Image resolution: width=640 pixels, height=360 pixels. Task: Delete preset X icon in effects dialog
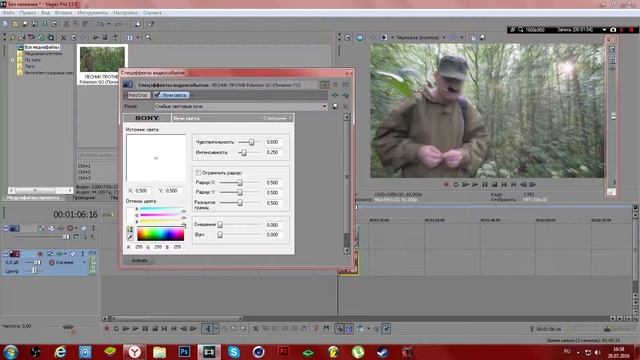[x=345, y=106]
